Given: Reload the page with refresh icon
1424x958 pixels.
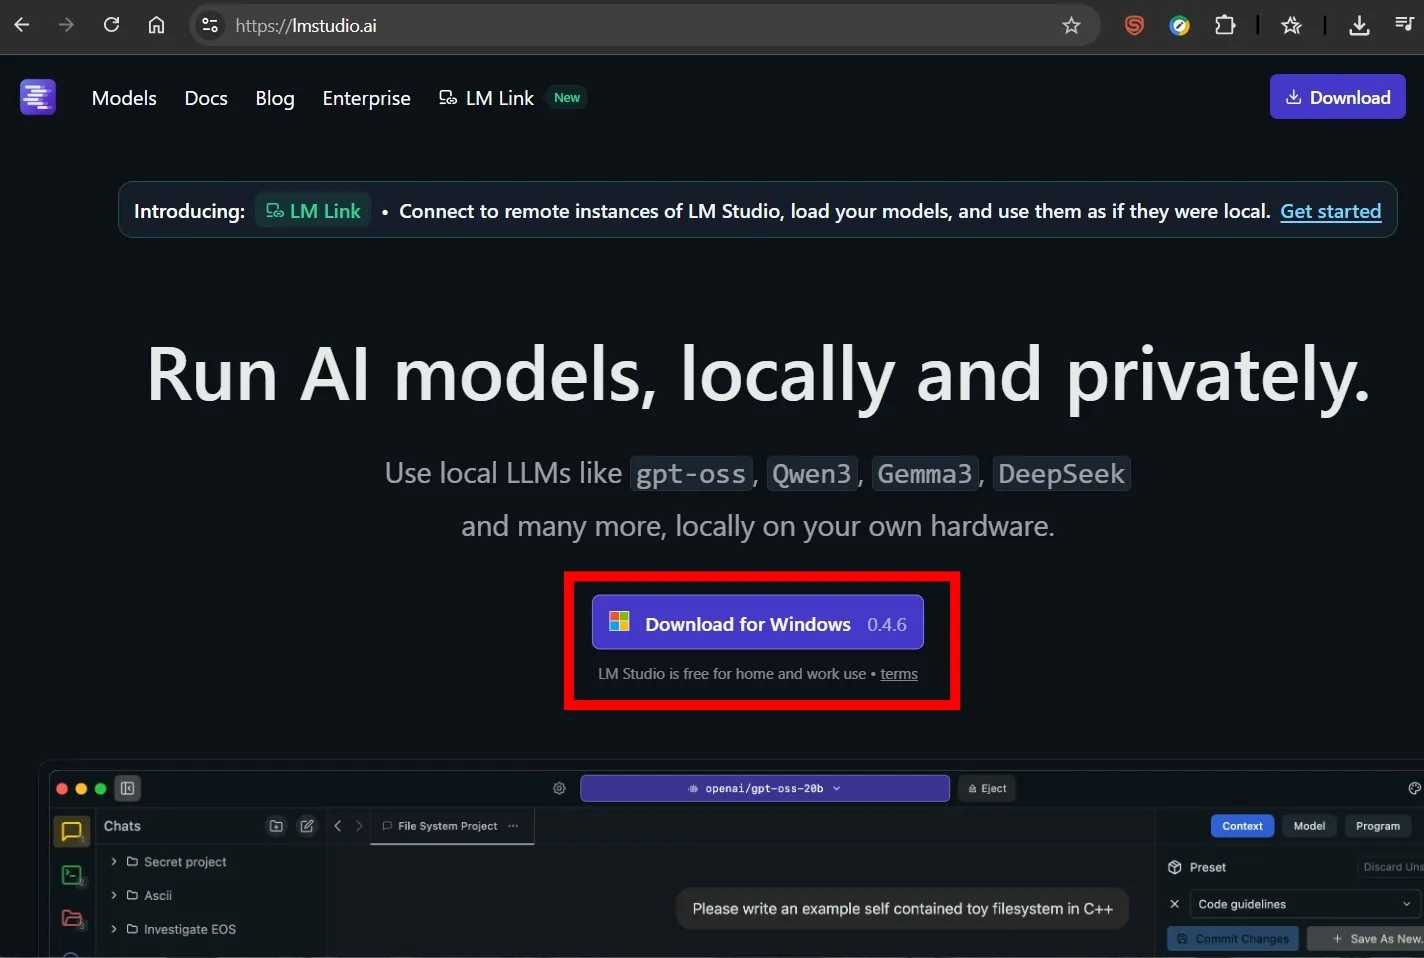Looking at the screenshot, I should click(111, 25).
